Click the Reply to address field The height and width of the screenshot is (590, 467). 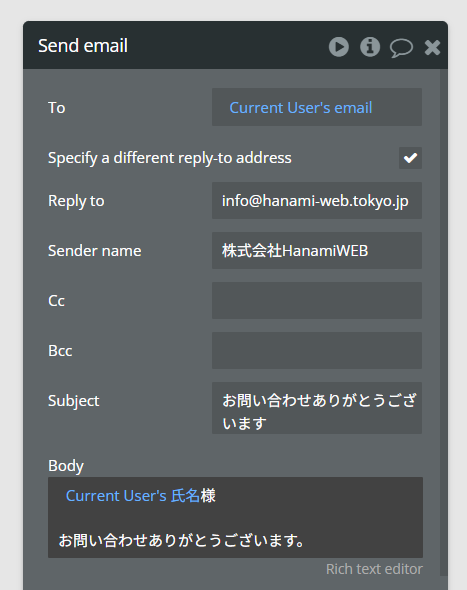click(x=317, y=201)
